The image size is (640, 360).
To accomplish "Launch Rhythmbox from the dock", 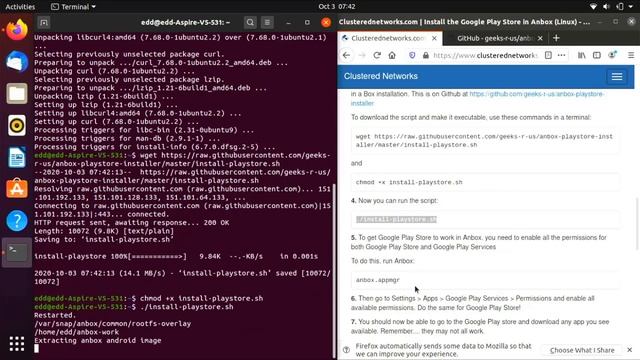I will click(x=17, y=125).
